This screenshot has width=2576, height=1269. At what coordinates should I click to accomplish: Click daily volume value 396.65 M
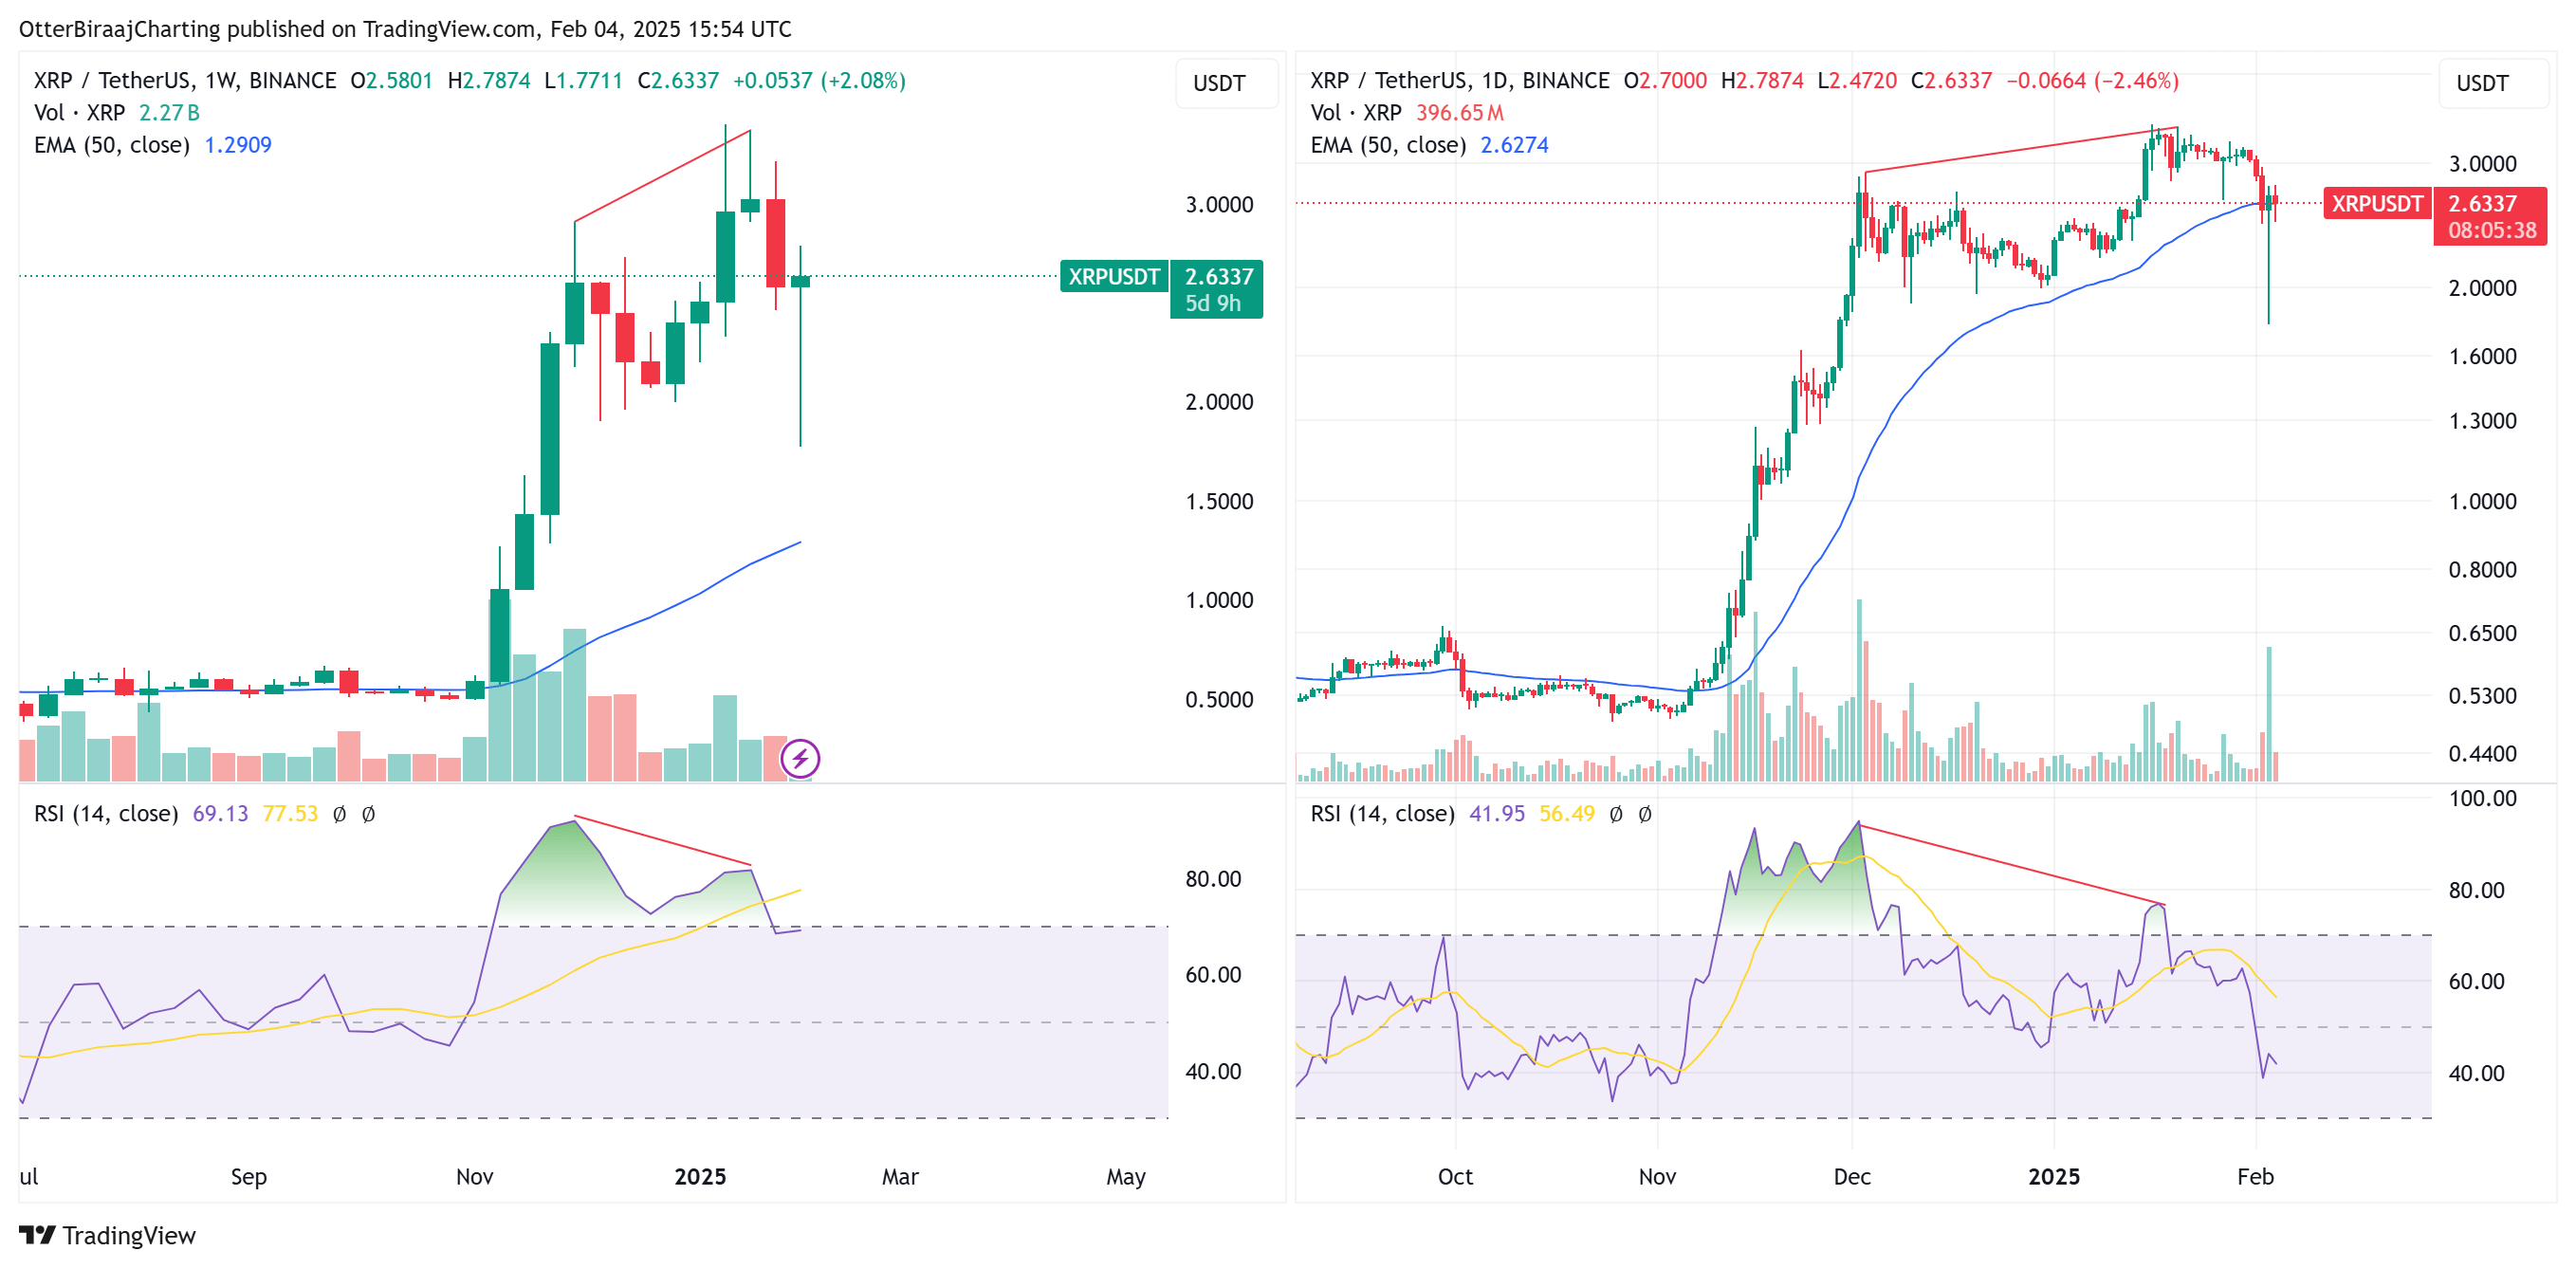1460,112
